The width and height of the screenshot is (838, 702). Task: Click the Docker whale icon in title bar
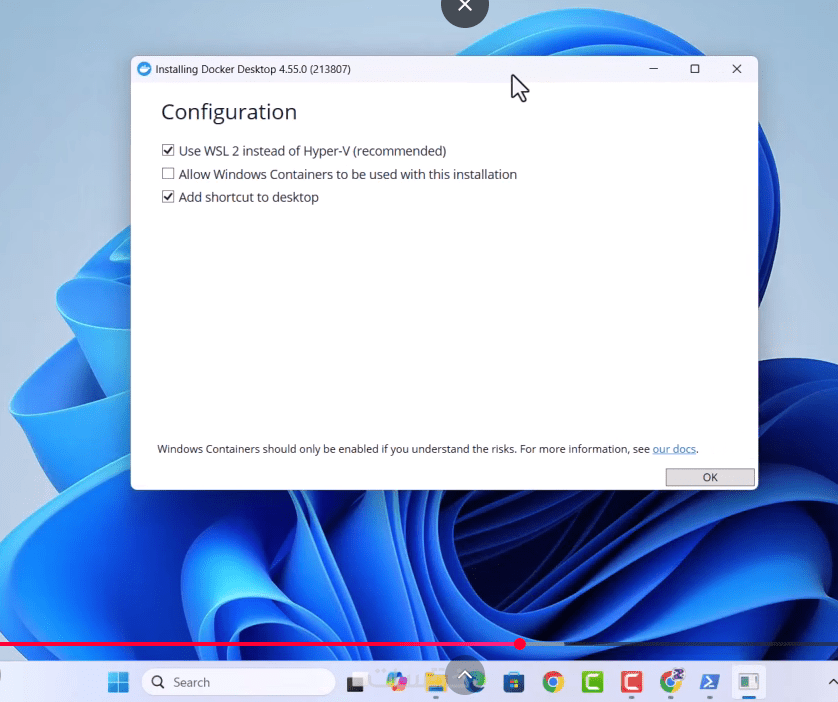[x=144, y=69]
